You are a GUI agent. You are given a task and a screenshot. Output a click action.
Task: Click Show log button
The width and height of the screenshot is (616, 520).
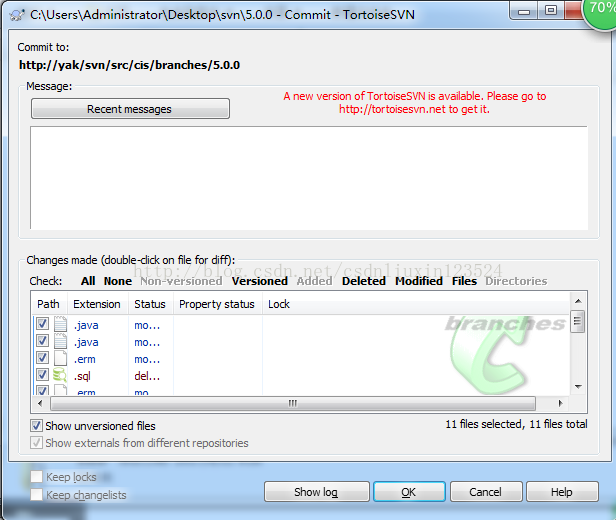317,492
